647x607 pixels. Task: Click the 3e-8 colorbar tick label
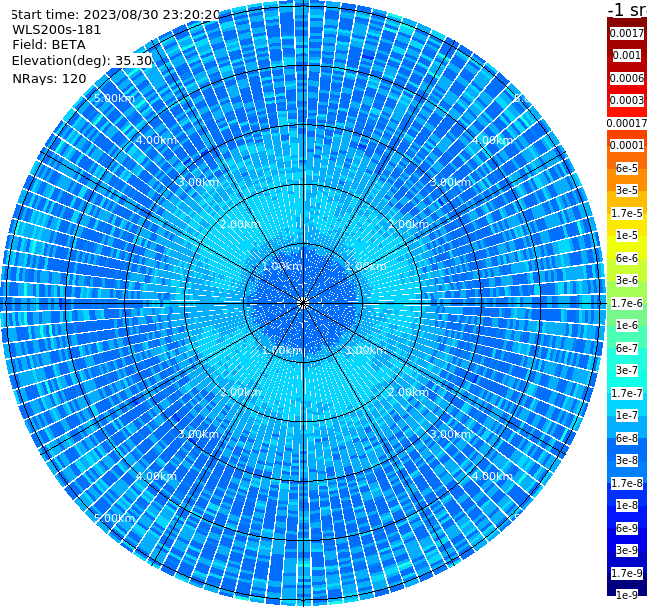pyautogui.click(x=627, y=460)
